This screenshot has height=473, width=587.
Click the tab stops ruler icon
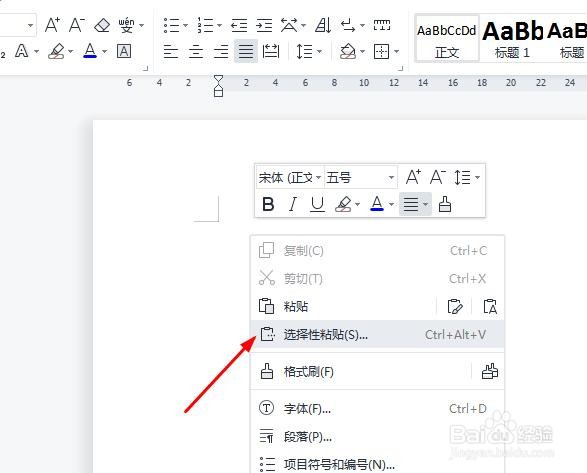click(x=382, y=25)
